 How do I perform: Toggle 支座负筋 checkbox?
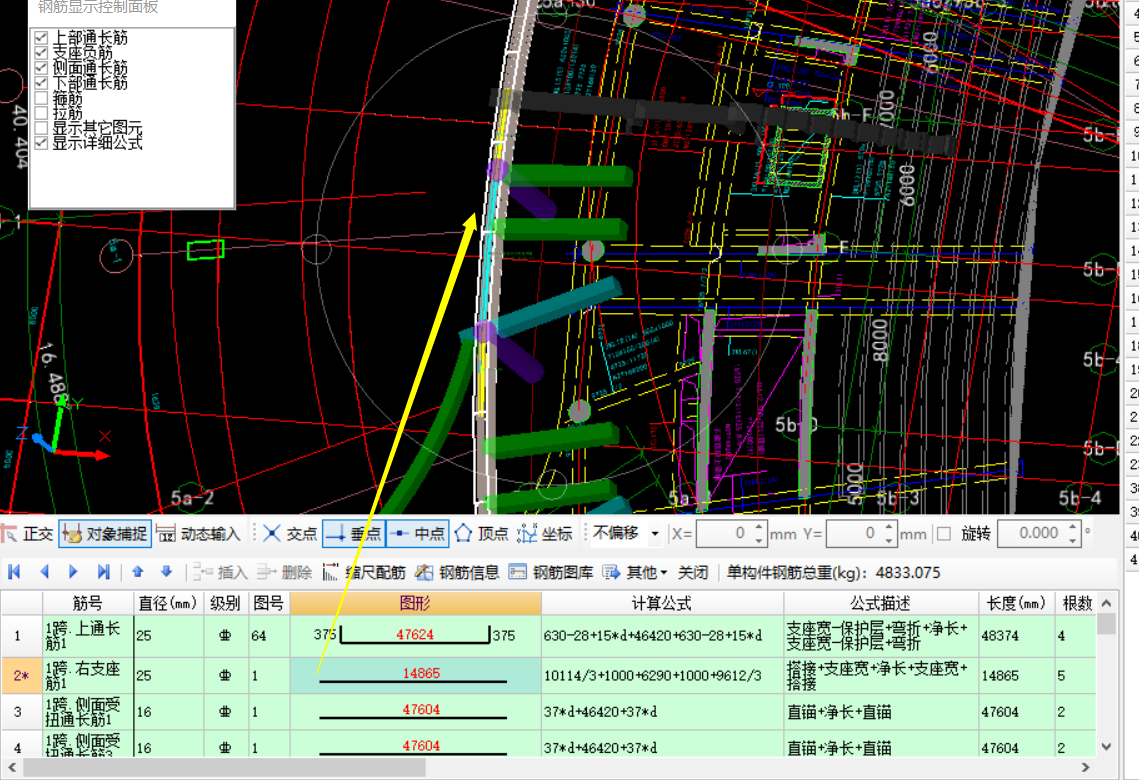(41, 52)
